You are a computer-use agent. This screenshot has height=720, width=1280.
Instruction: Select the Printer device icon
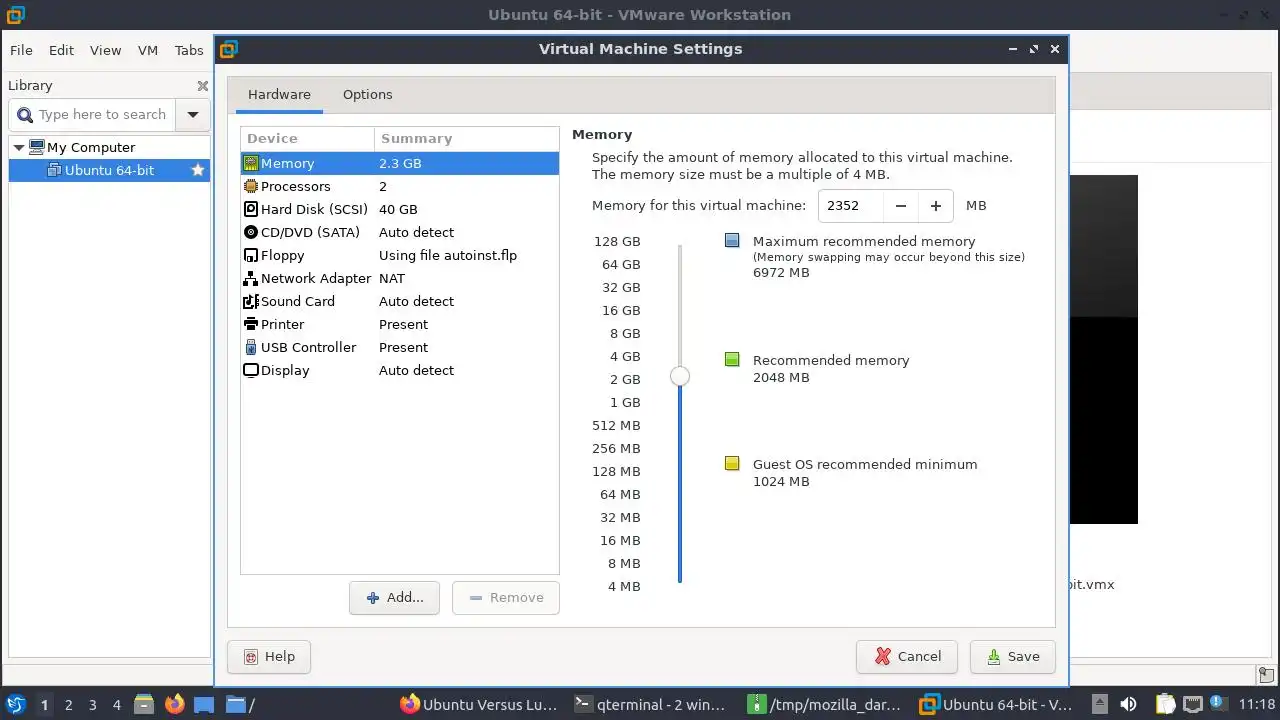251,324
